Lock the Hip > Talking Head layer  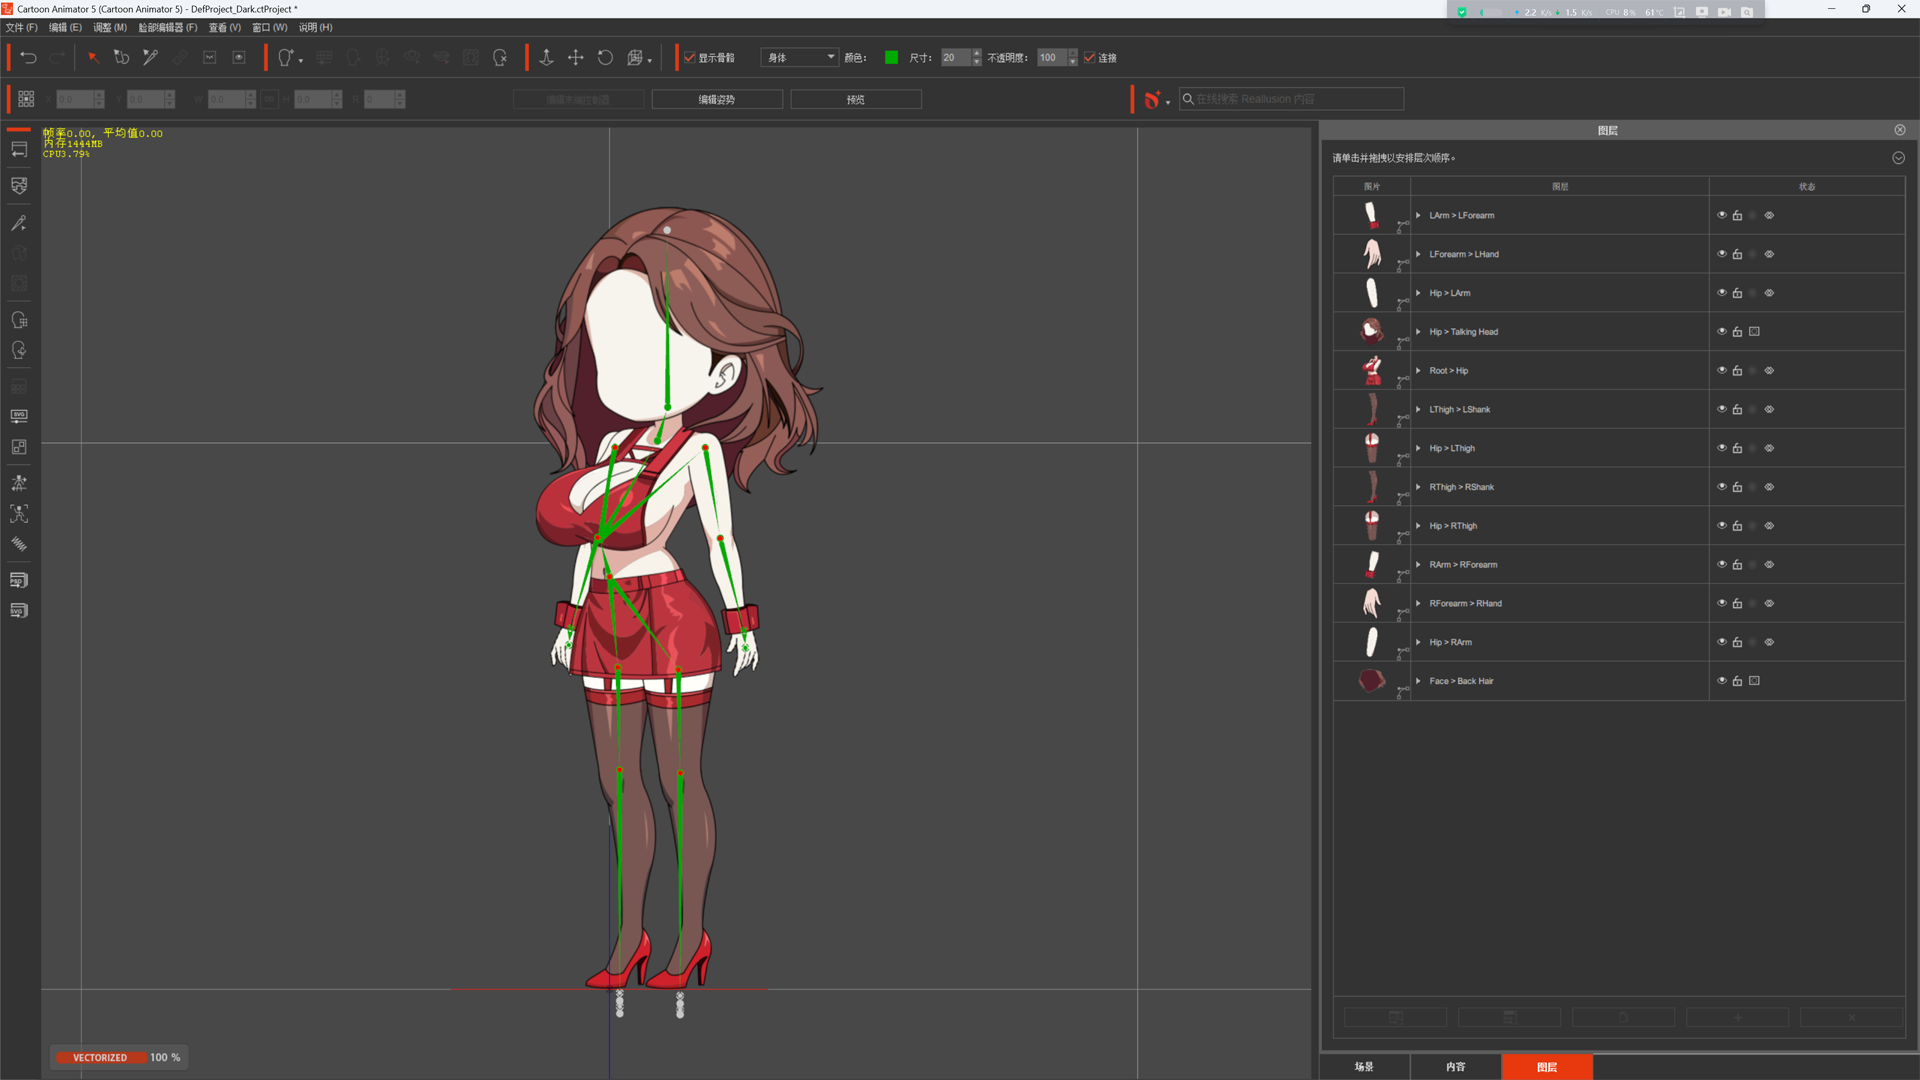coord(1737,332)
